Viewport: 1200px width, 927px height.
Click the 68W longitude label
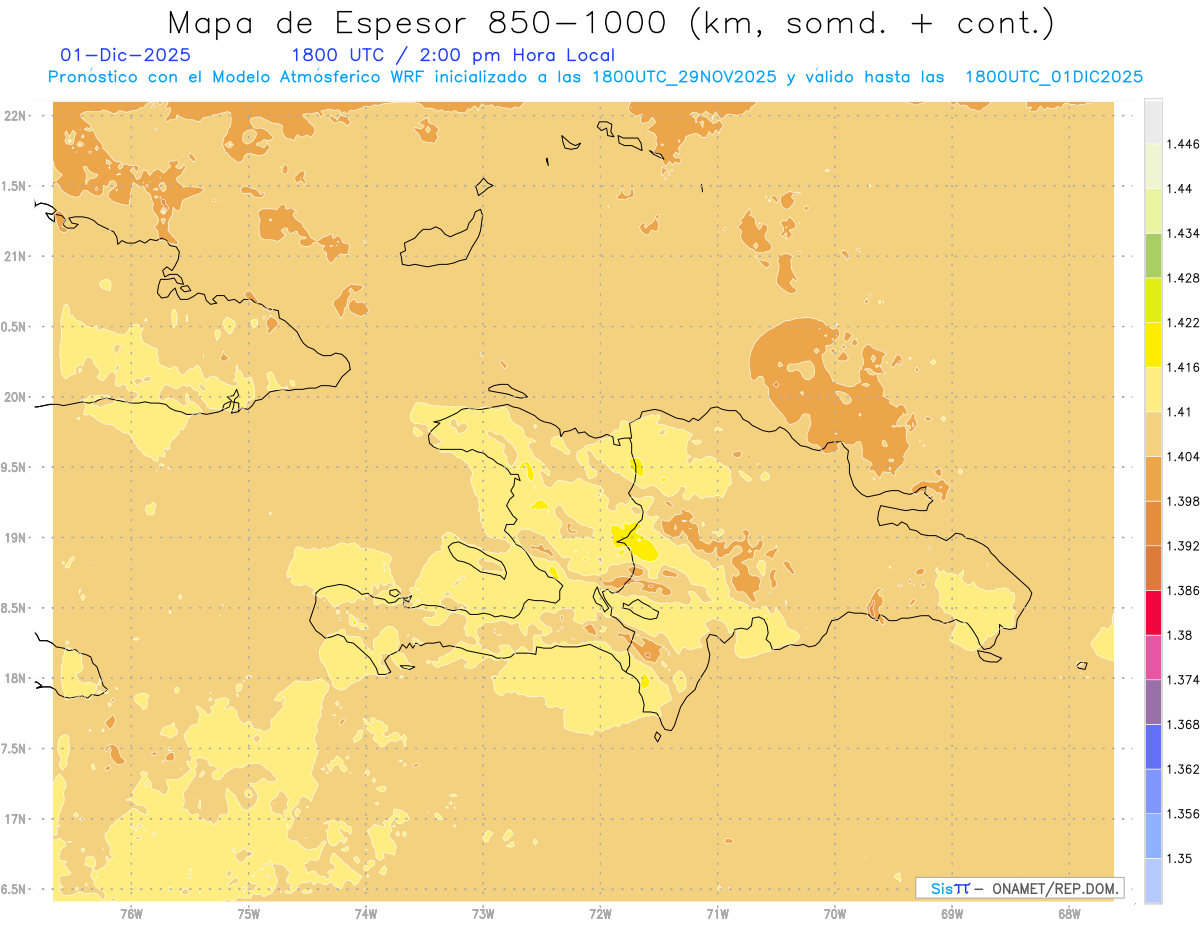pyautogui.click(x=1069, y=914)
